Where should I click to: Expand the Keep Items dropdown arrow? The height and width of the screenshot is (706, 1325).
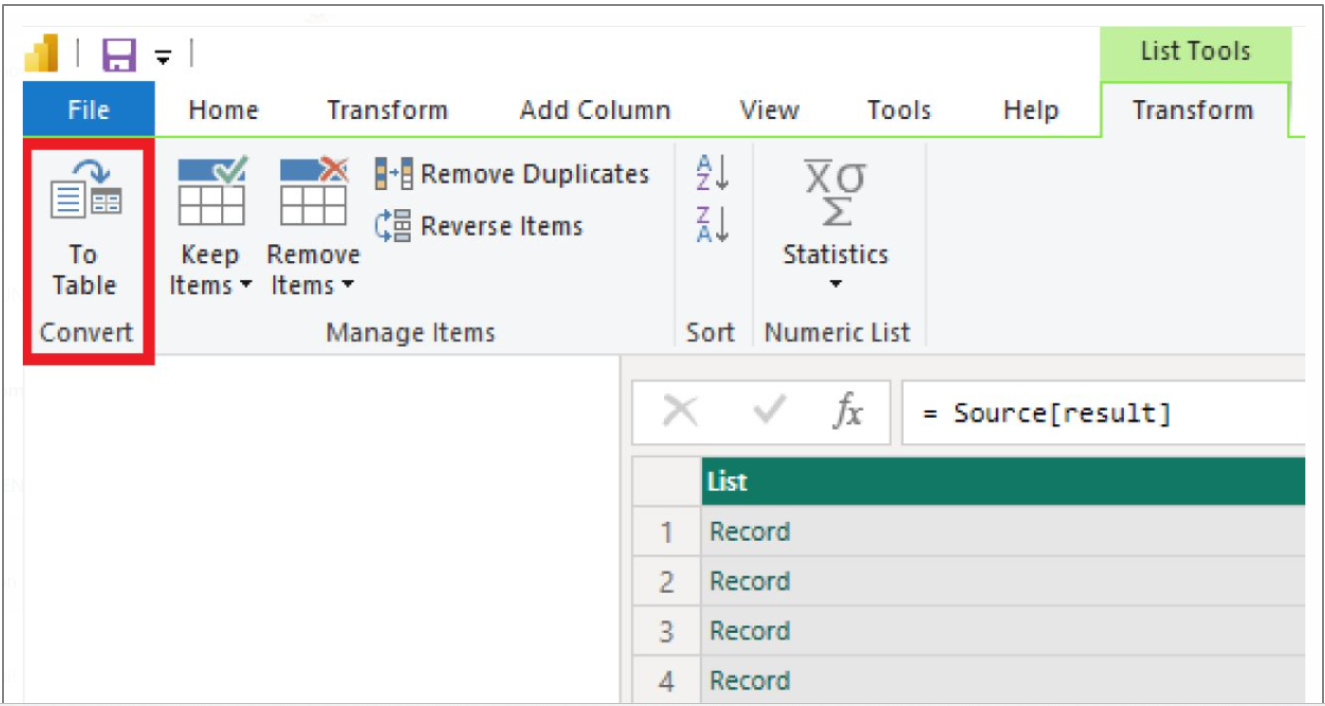245,286
